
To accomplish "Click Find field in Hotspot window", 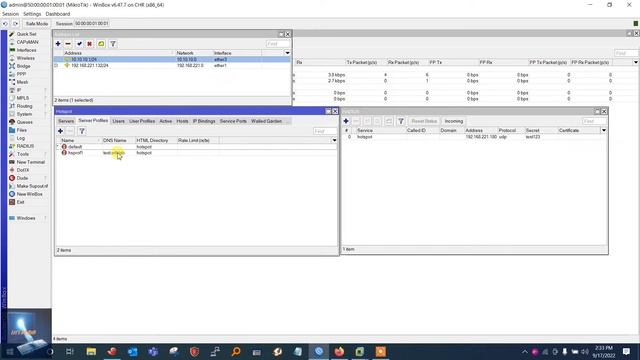I will [x=325, y=131].
